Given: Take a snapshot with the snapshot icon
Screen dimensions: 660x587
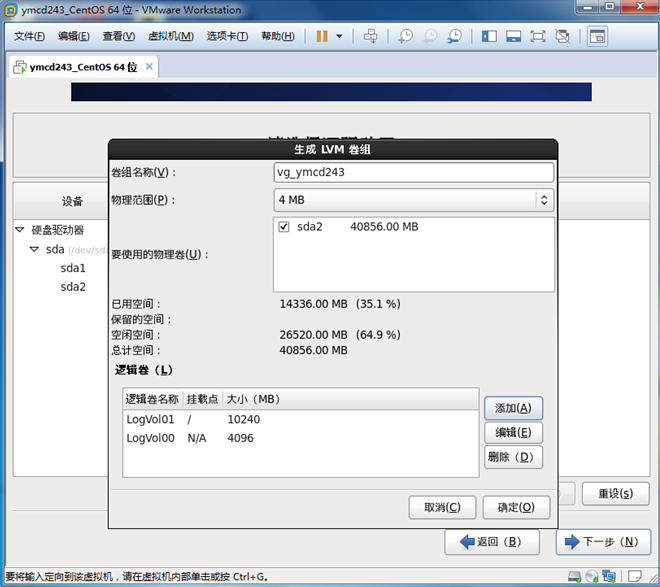Looking at the screenshot, I should (x=405, y=36).
